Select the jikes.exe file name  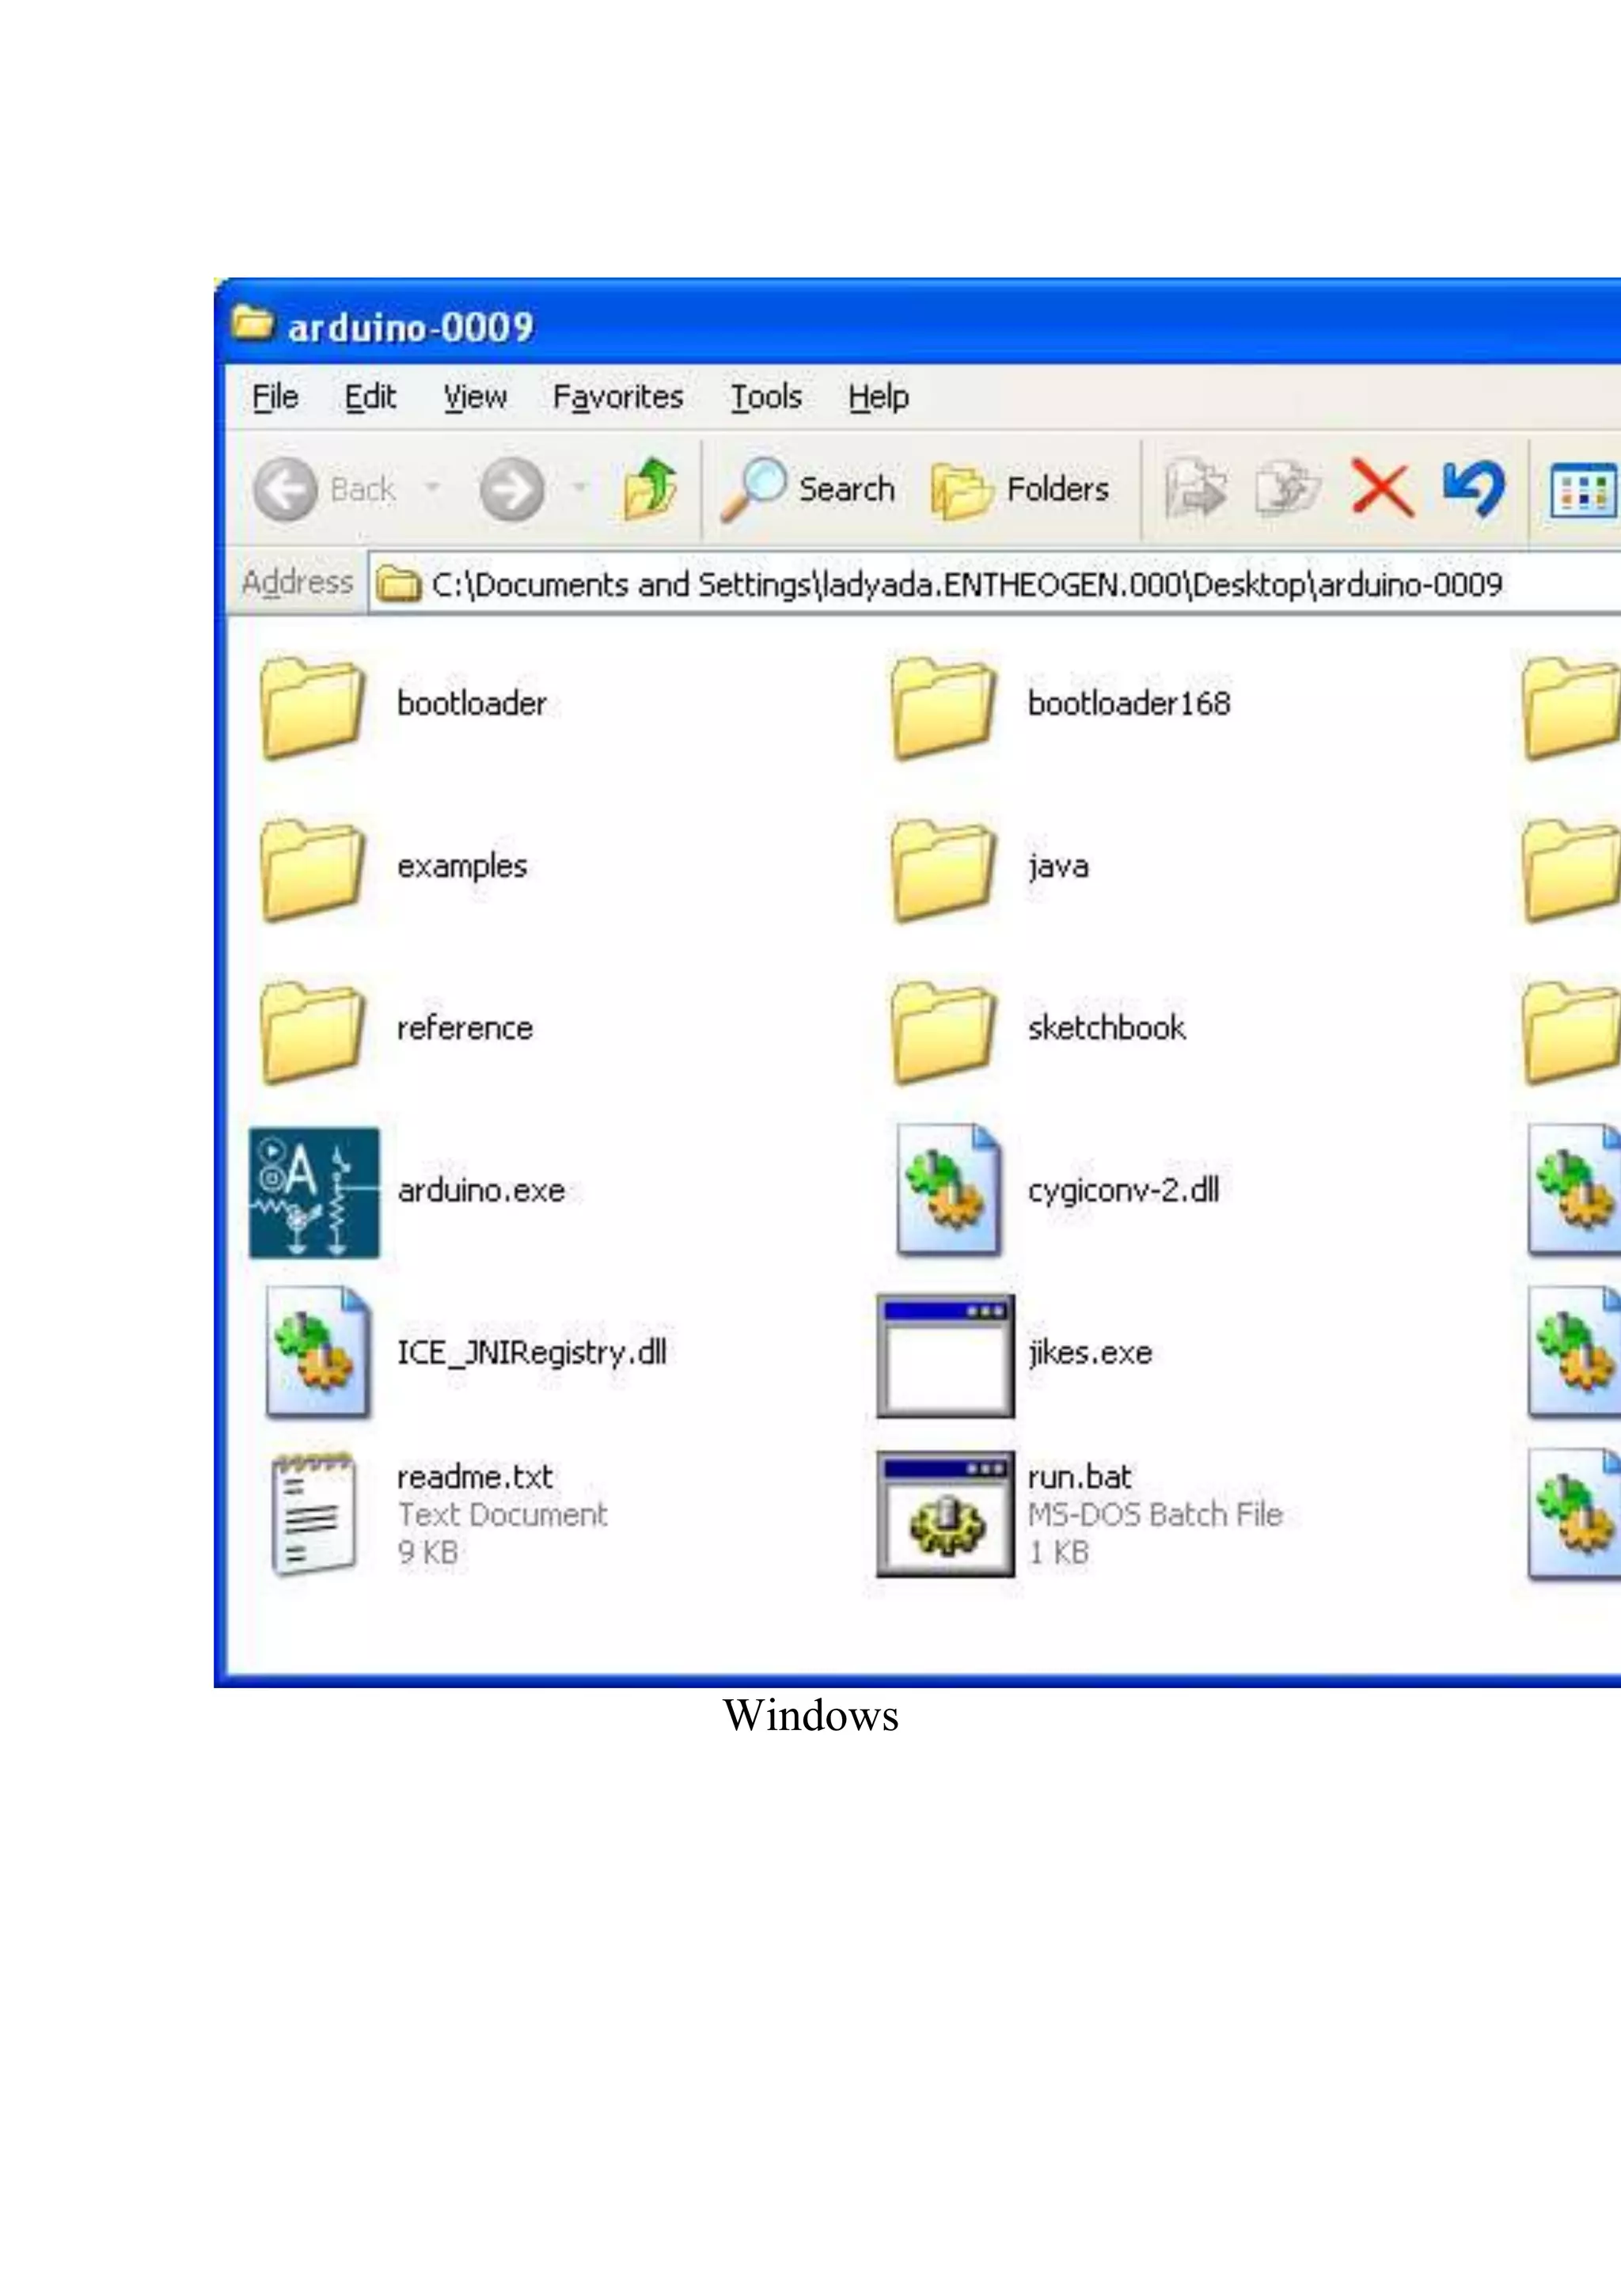[1090, 1353]
